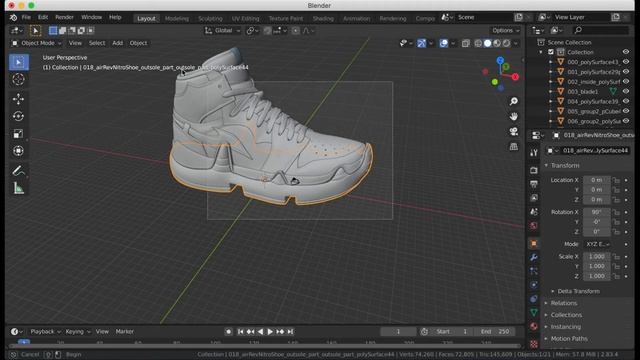Select the Cursor tool in the toolbar
The width and height of the screenshot is (640, 360).
pos(18,80)
